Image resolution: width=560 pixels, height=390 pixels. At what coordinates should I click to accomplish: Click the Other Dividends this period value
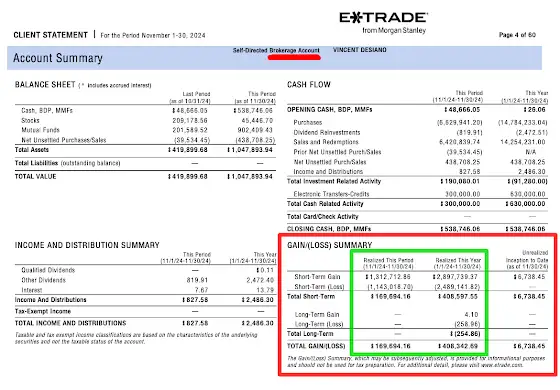pyautogui.click(x=197, y=280)
